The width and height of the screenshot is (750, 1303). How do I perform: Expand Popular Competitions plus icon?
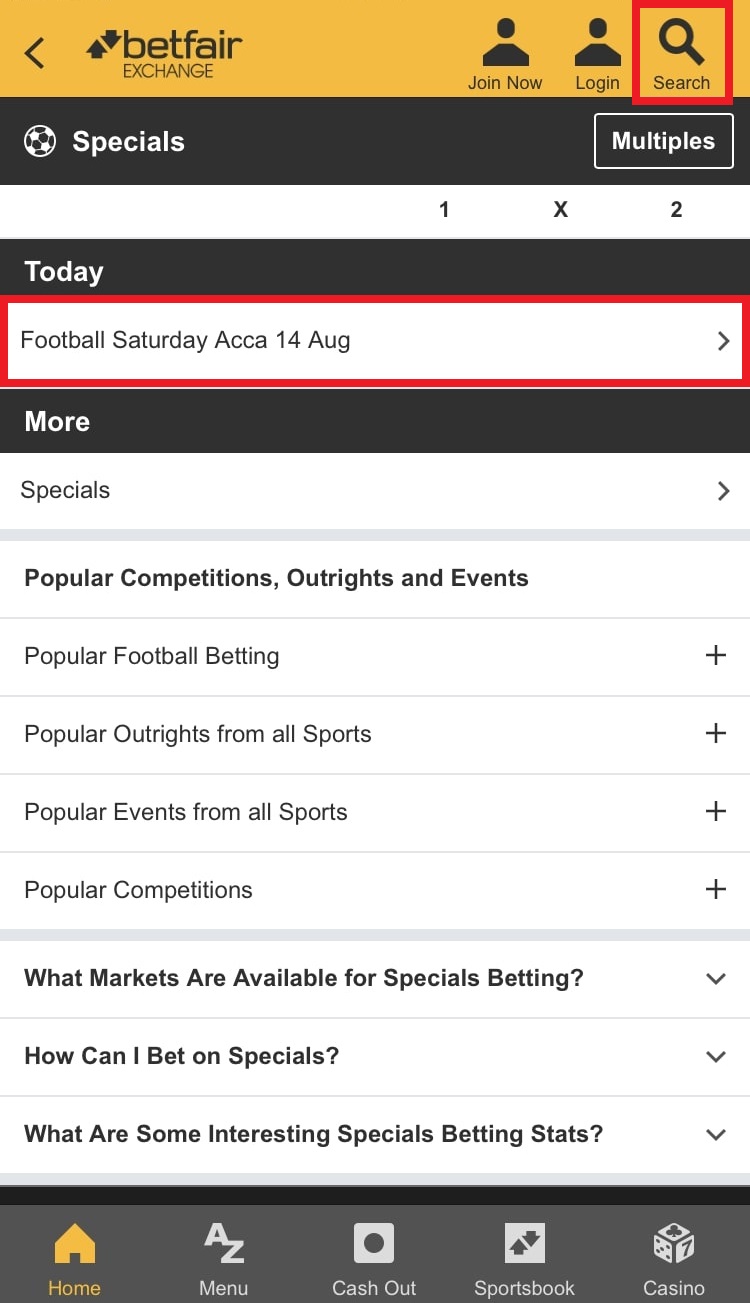coord(715,890)
